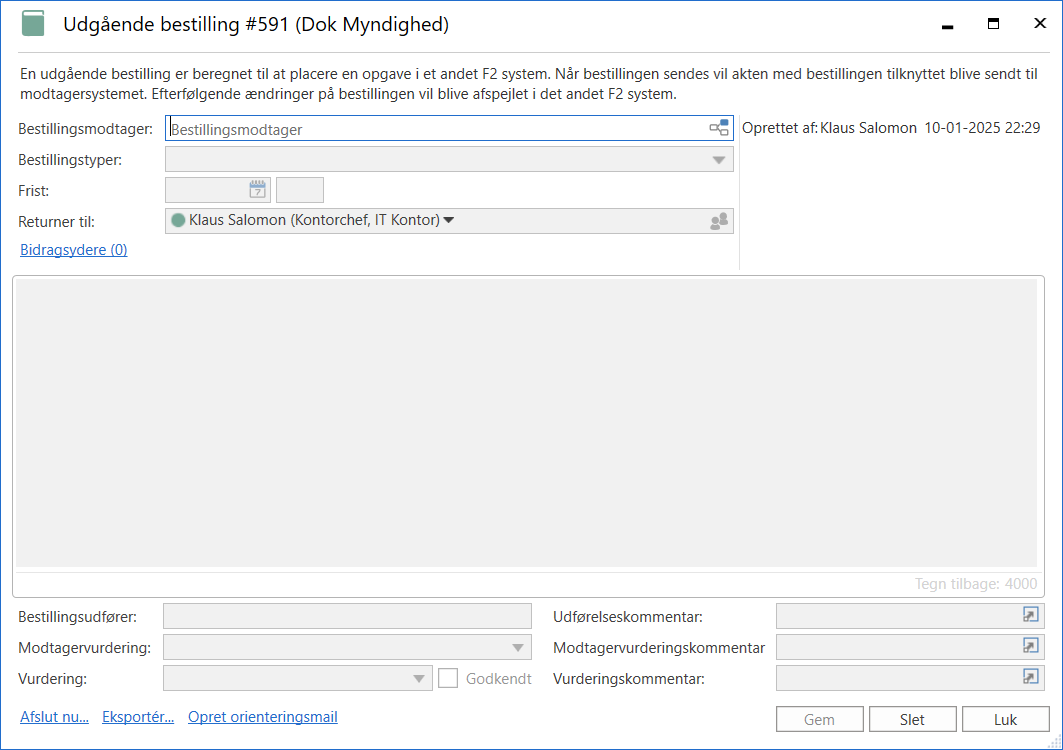
Task: Open the Bestillingstyper dropdown
Action: coord(718,160)
